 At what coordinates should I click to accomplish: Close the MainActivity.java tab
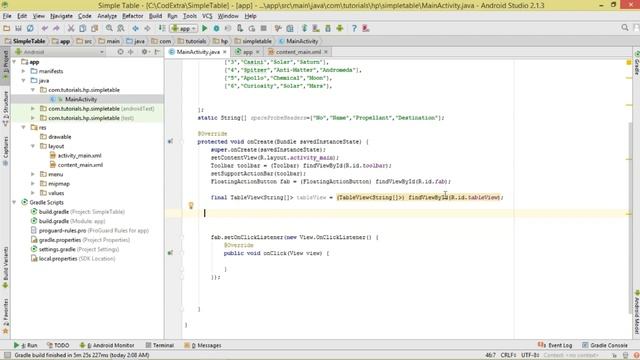coord(224,52)
